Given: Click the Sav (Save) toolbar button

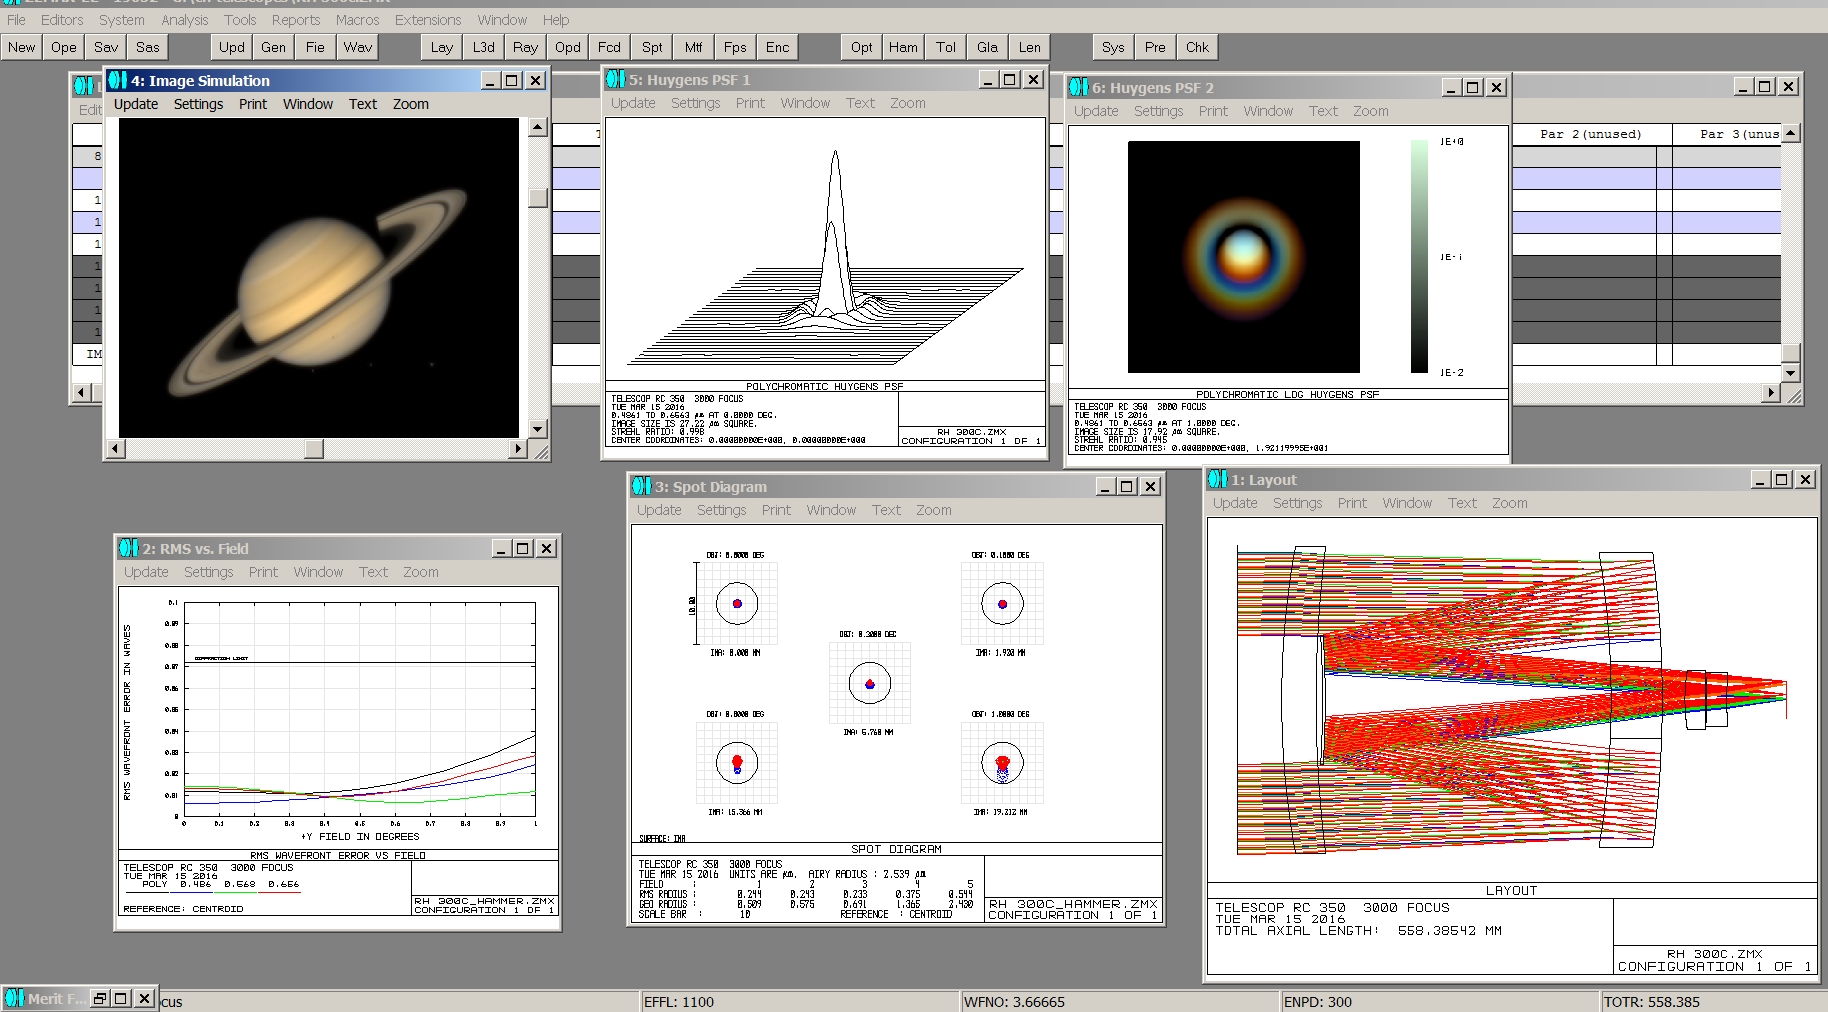Looking at the screenshot, I should 106,47.
